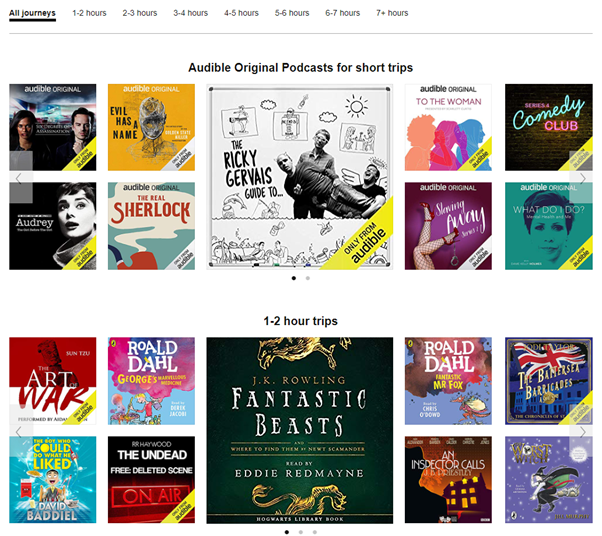This screenshot has height=536, width=602.
Task: Open Evil Has a Name cover
Action: click(151, 127)
